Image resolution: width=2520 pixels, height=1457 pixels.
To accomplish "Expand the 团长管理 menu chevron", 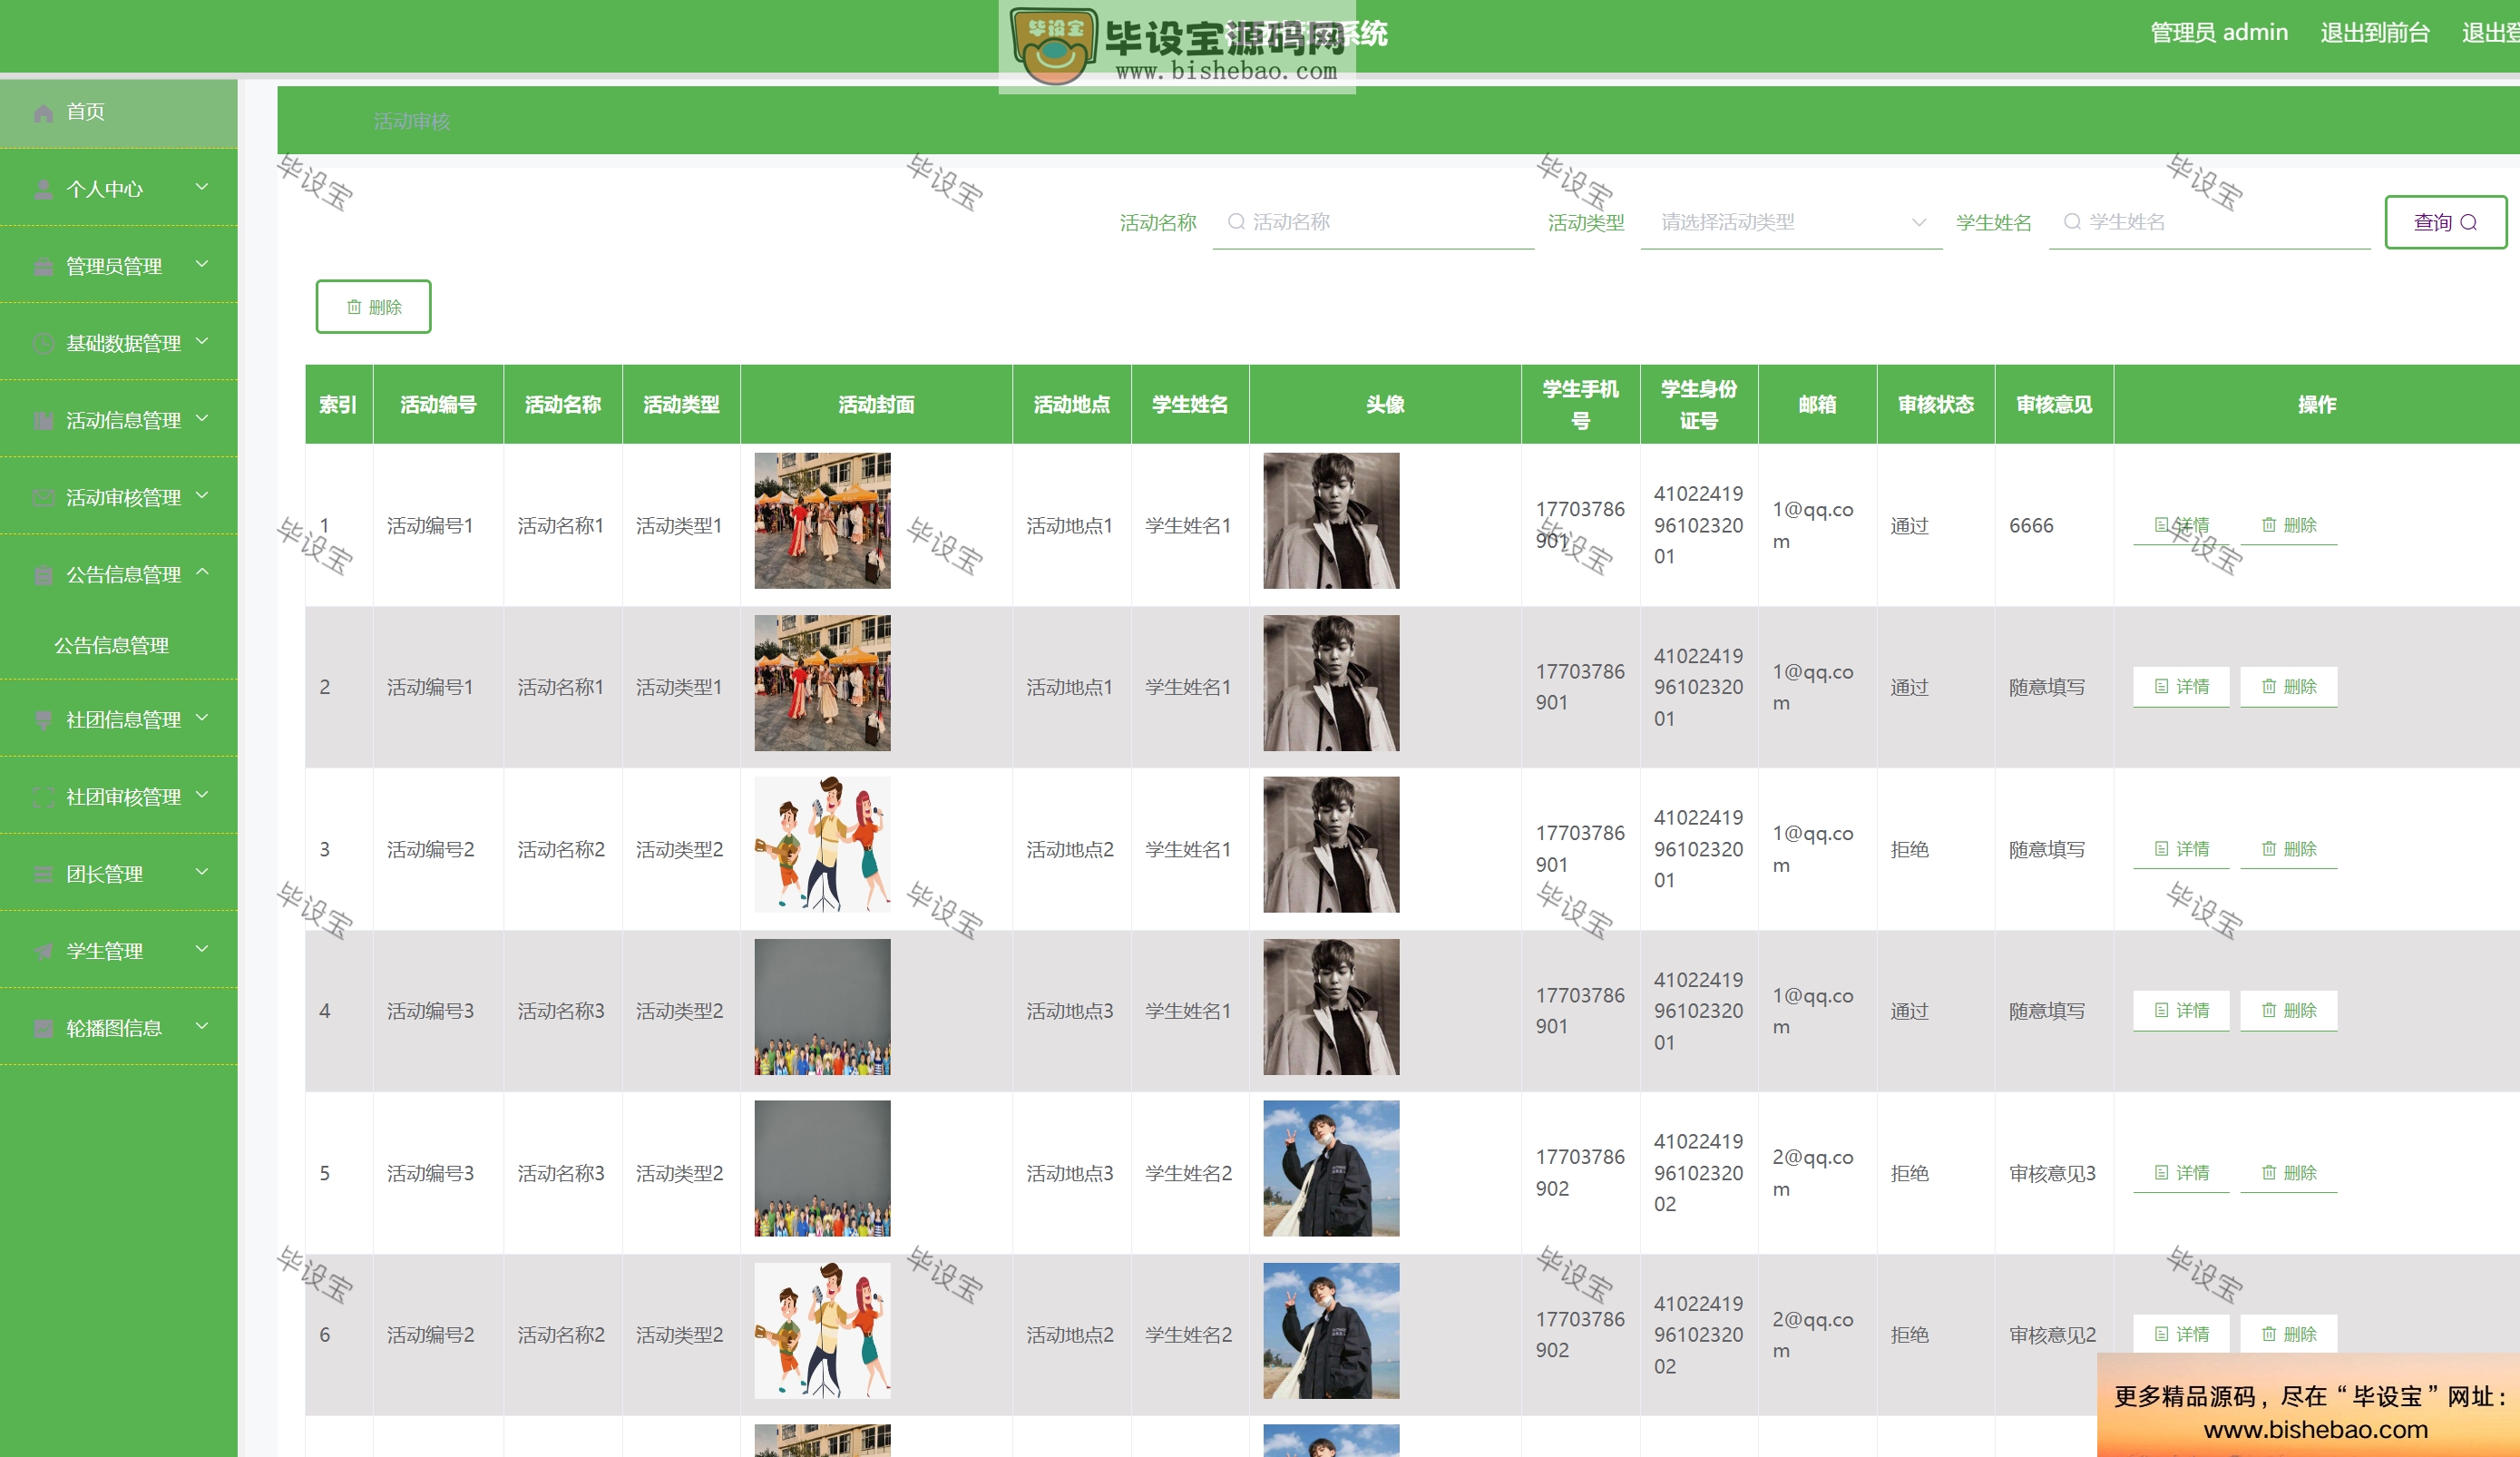I will [x=202, y=872].
